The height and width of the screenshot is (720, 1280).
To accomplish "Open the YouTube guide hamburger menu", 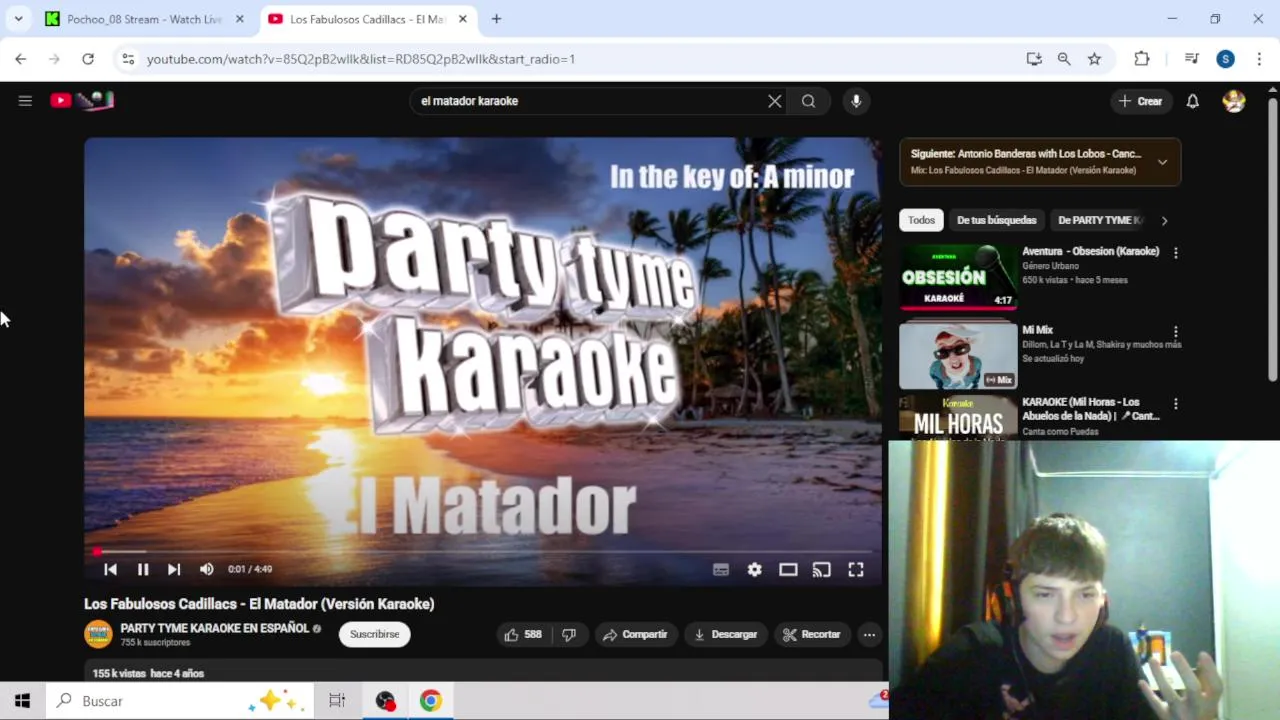I will (25, 101).
